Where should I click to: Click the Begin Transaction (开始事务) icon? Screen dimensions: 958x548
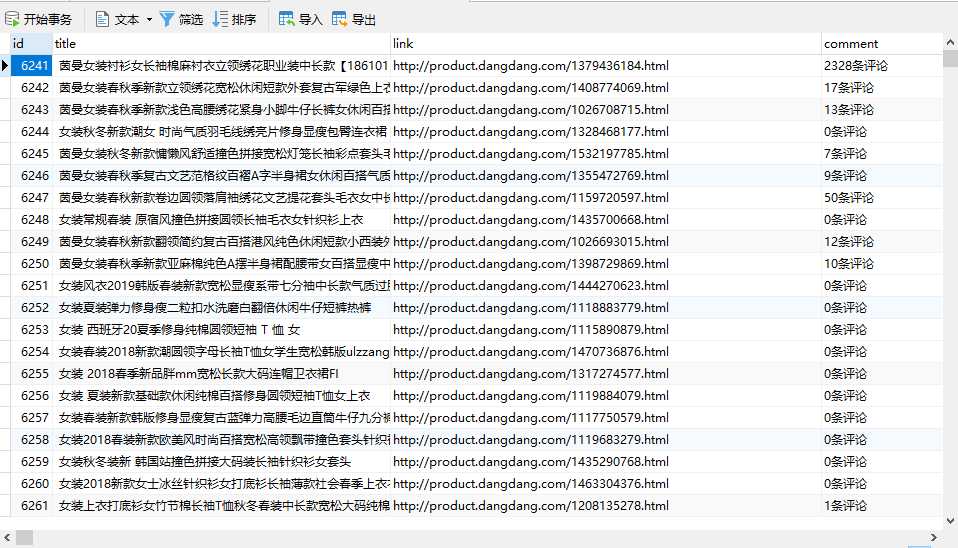12,20
